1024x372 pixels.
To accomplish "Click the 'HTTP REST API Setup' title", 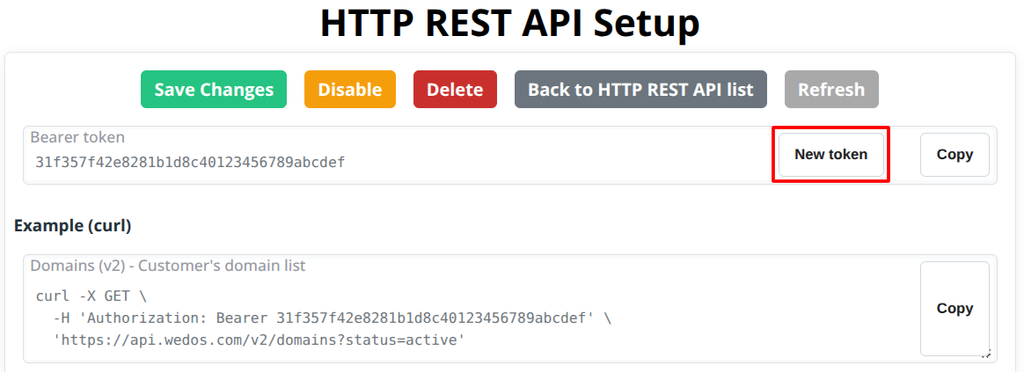I will pos(510,23).
